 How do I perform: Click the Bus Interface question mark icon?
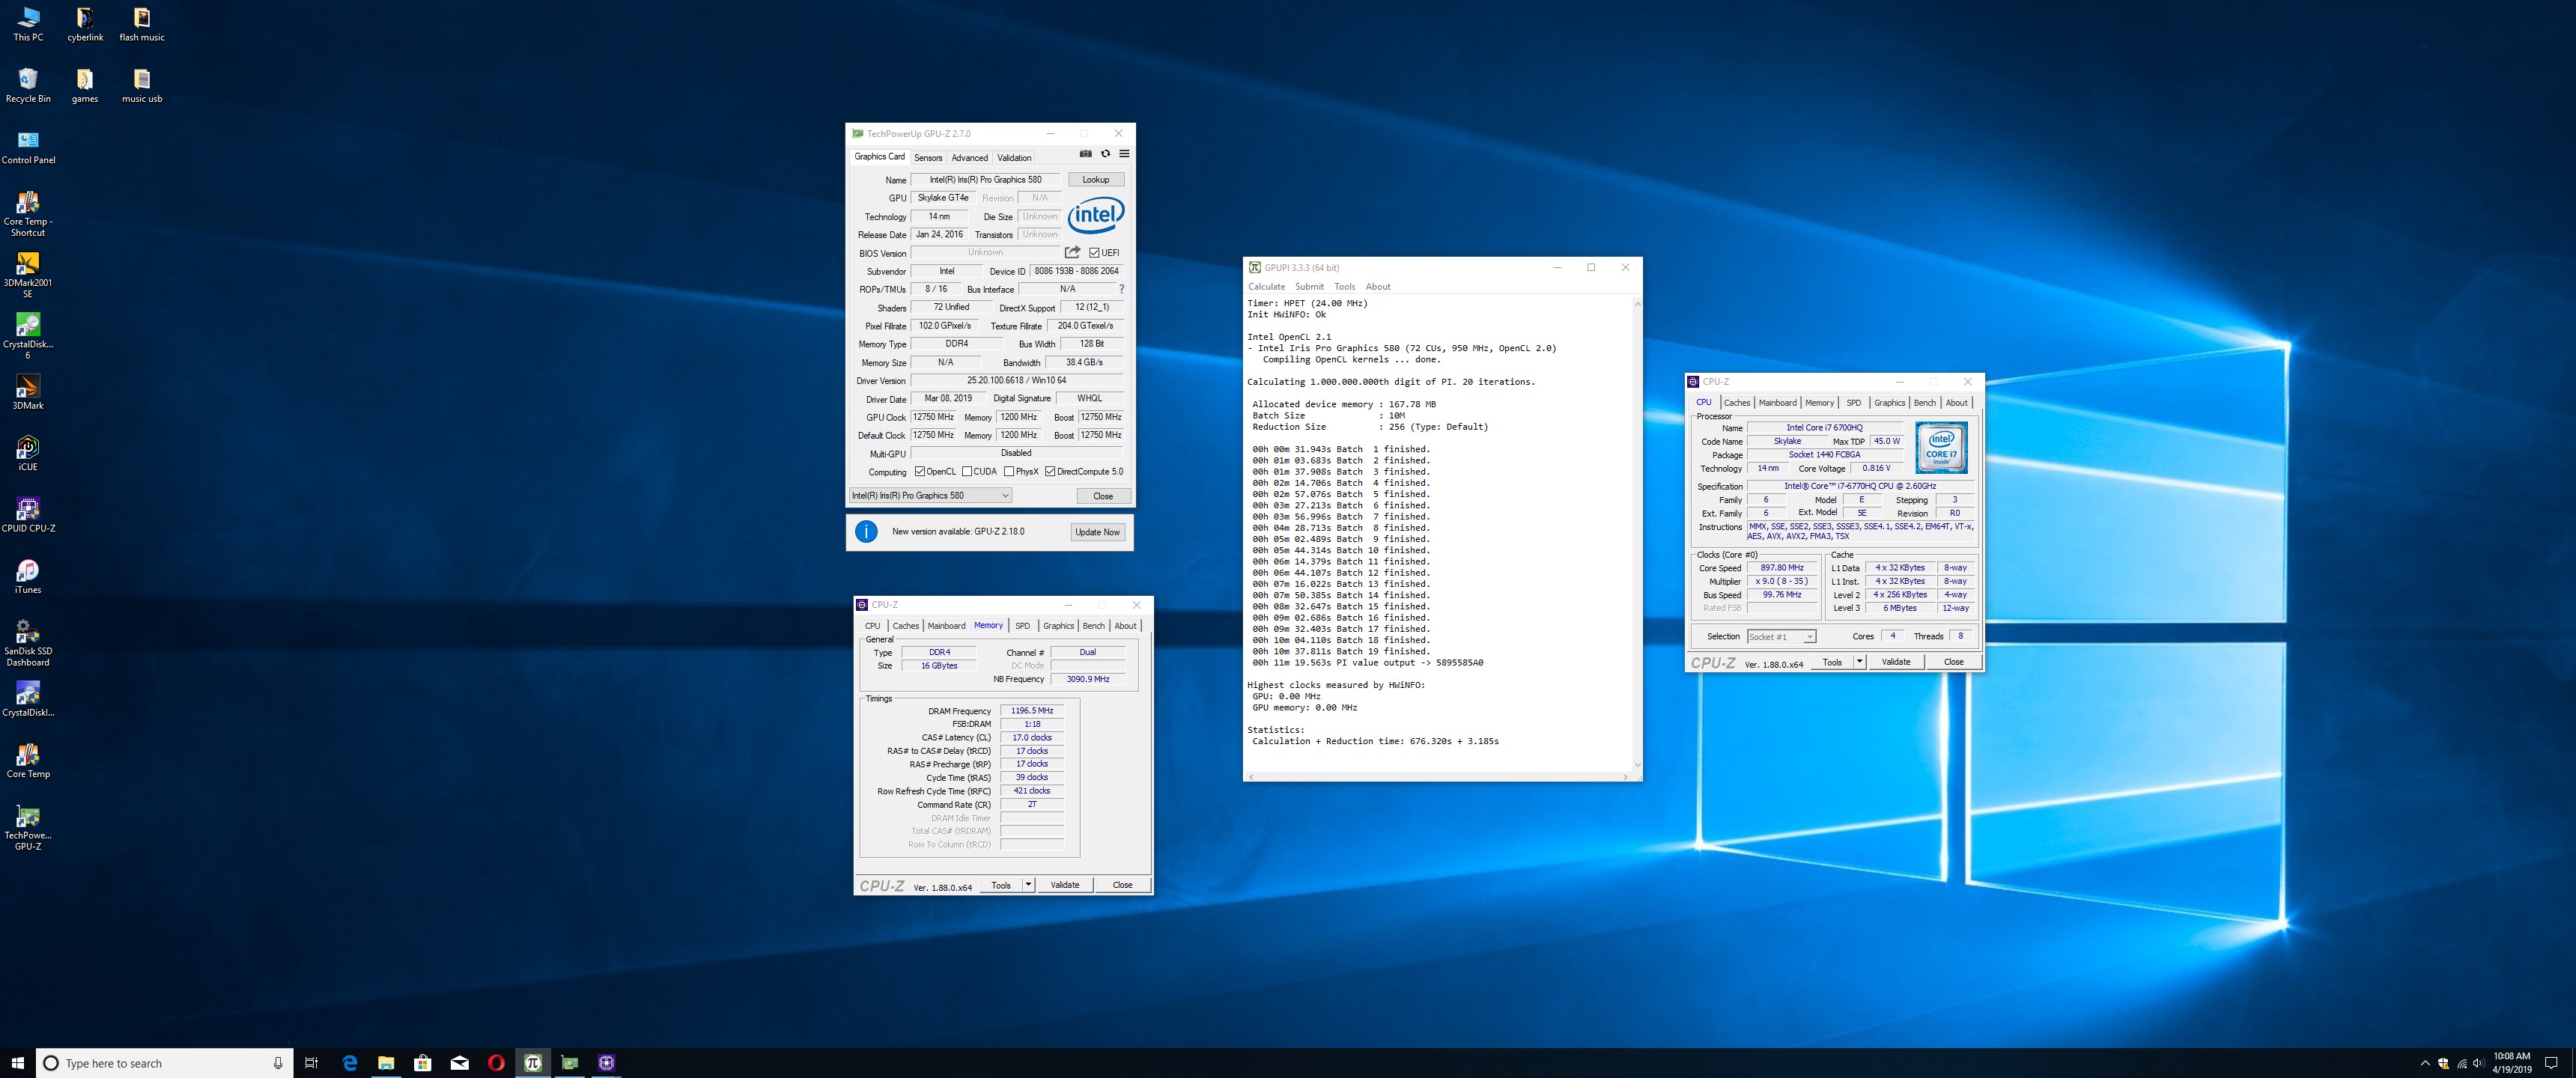click(1121, 289)
